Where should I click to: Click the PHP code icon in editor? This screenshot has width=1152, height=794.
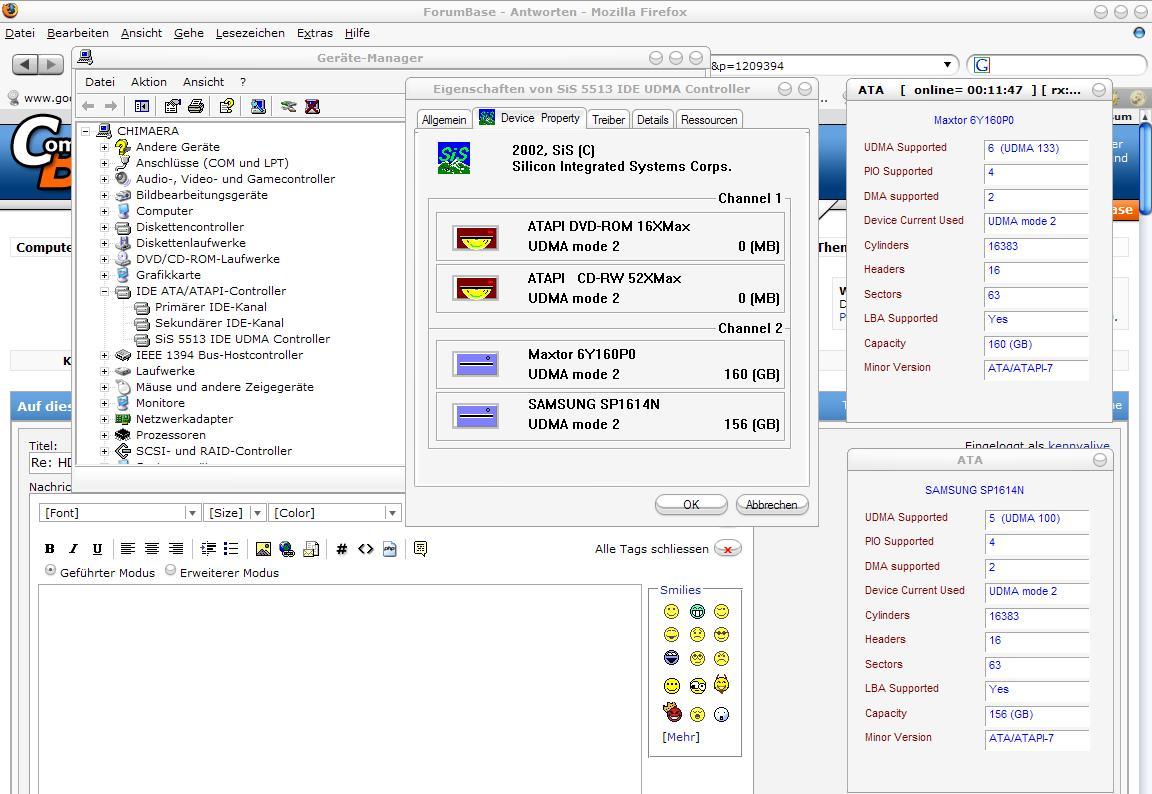[x=389, y=549]
